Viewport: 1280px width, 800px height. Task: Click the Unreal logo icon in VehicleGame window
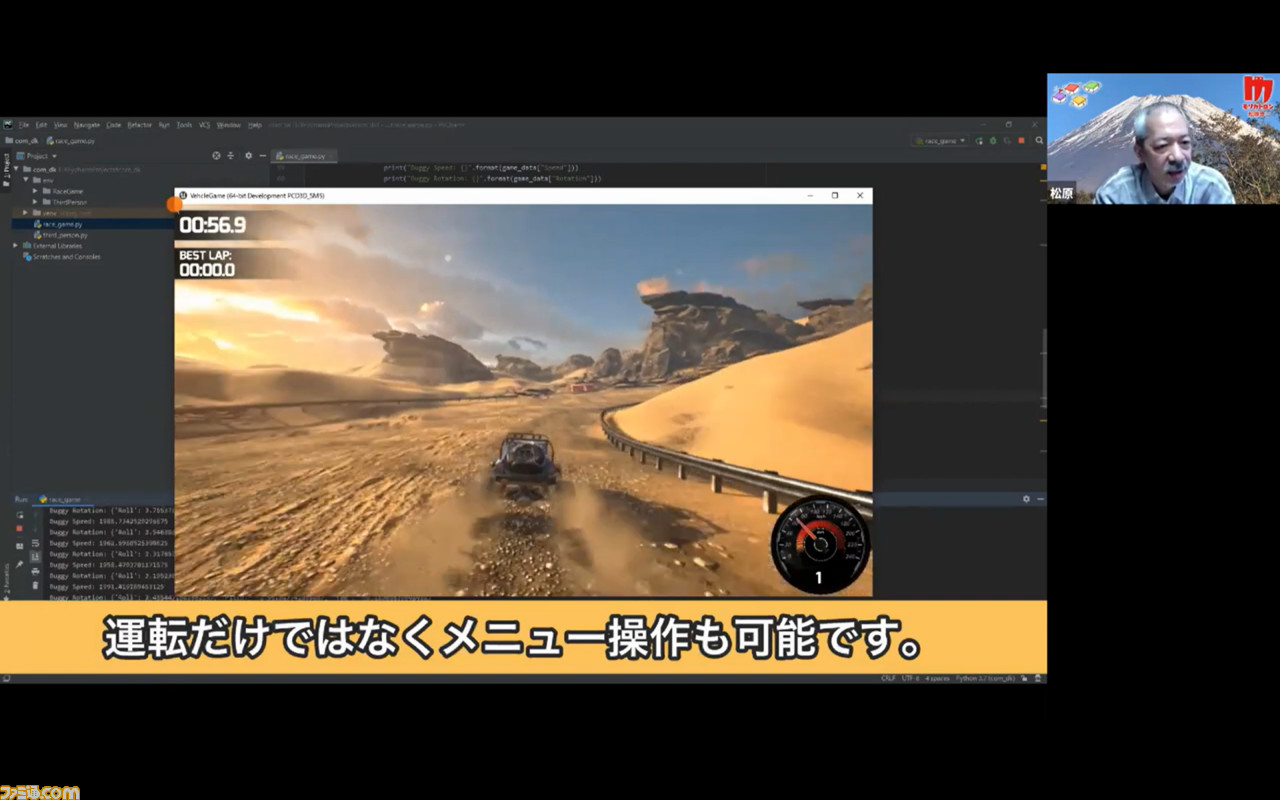(x=183, y=195)
